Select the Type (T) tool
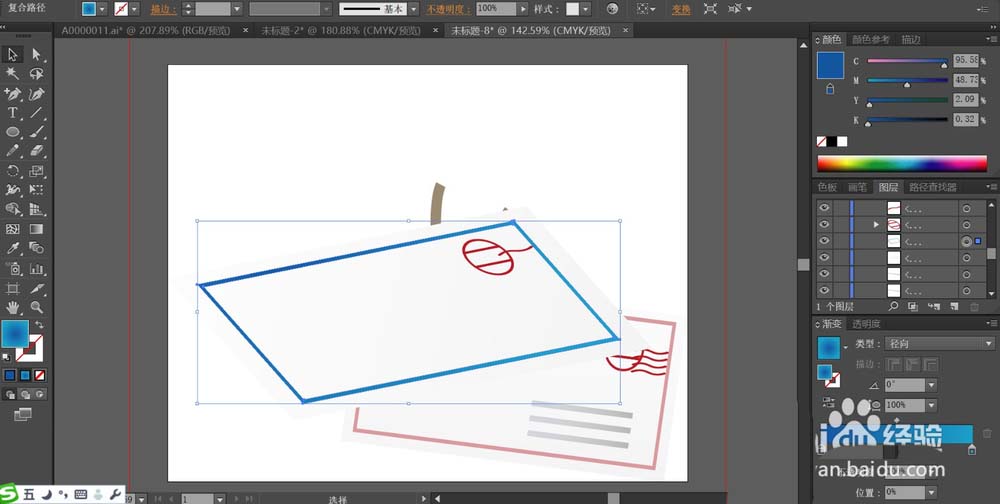1000x504 pixels. pyautogui.click(x=13, y=113)
